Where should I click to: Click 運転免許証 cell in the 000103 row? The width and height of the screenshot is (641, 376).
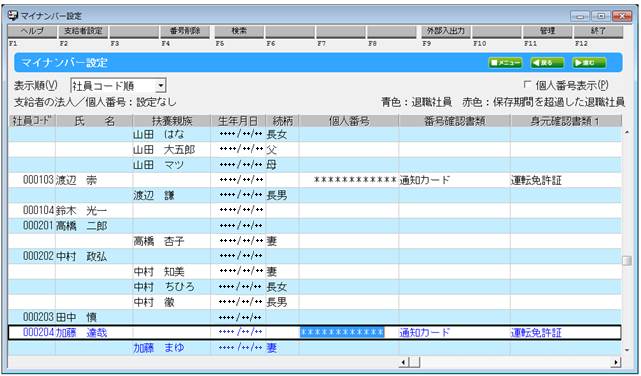click(565, 180)
